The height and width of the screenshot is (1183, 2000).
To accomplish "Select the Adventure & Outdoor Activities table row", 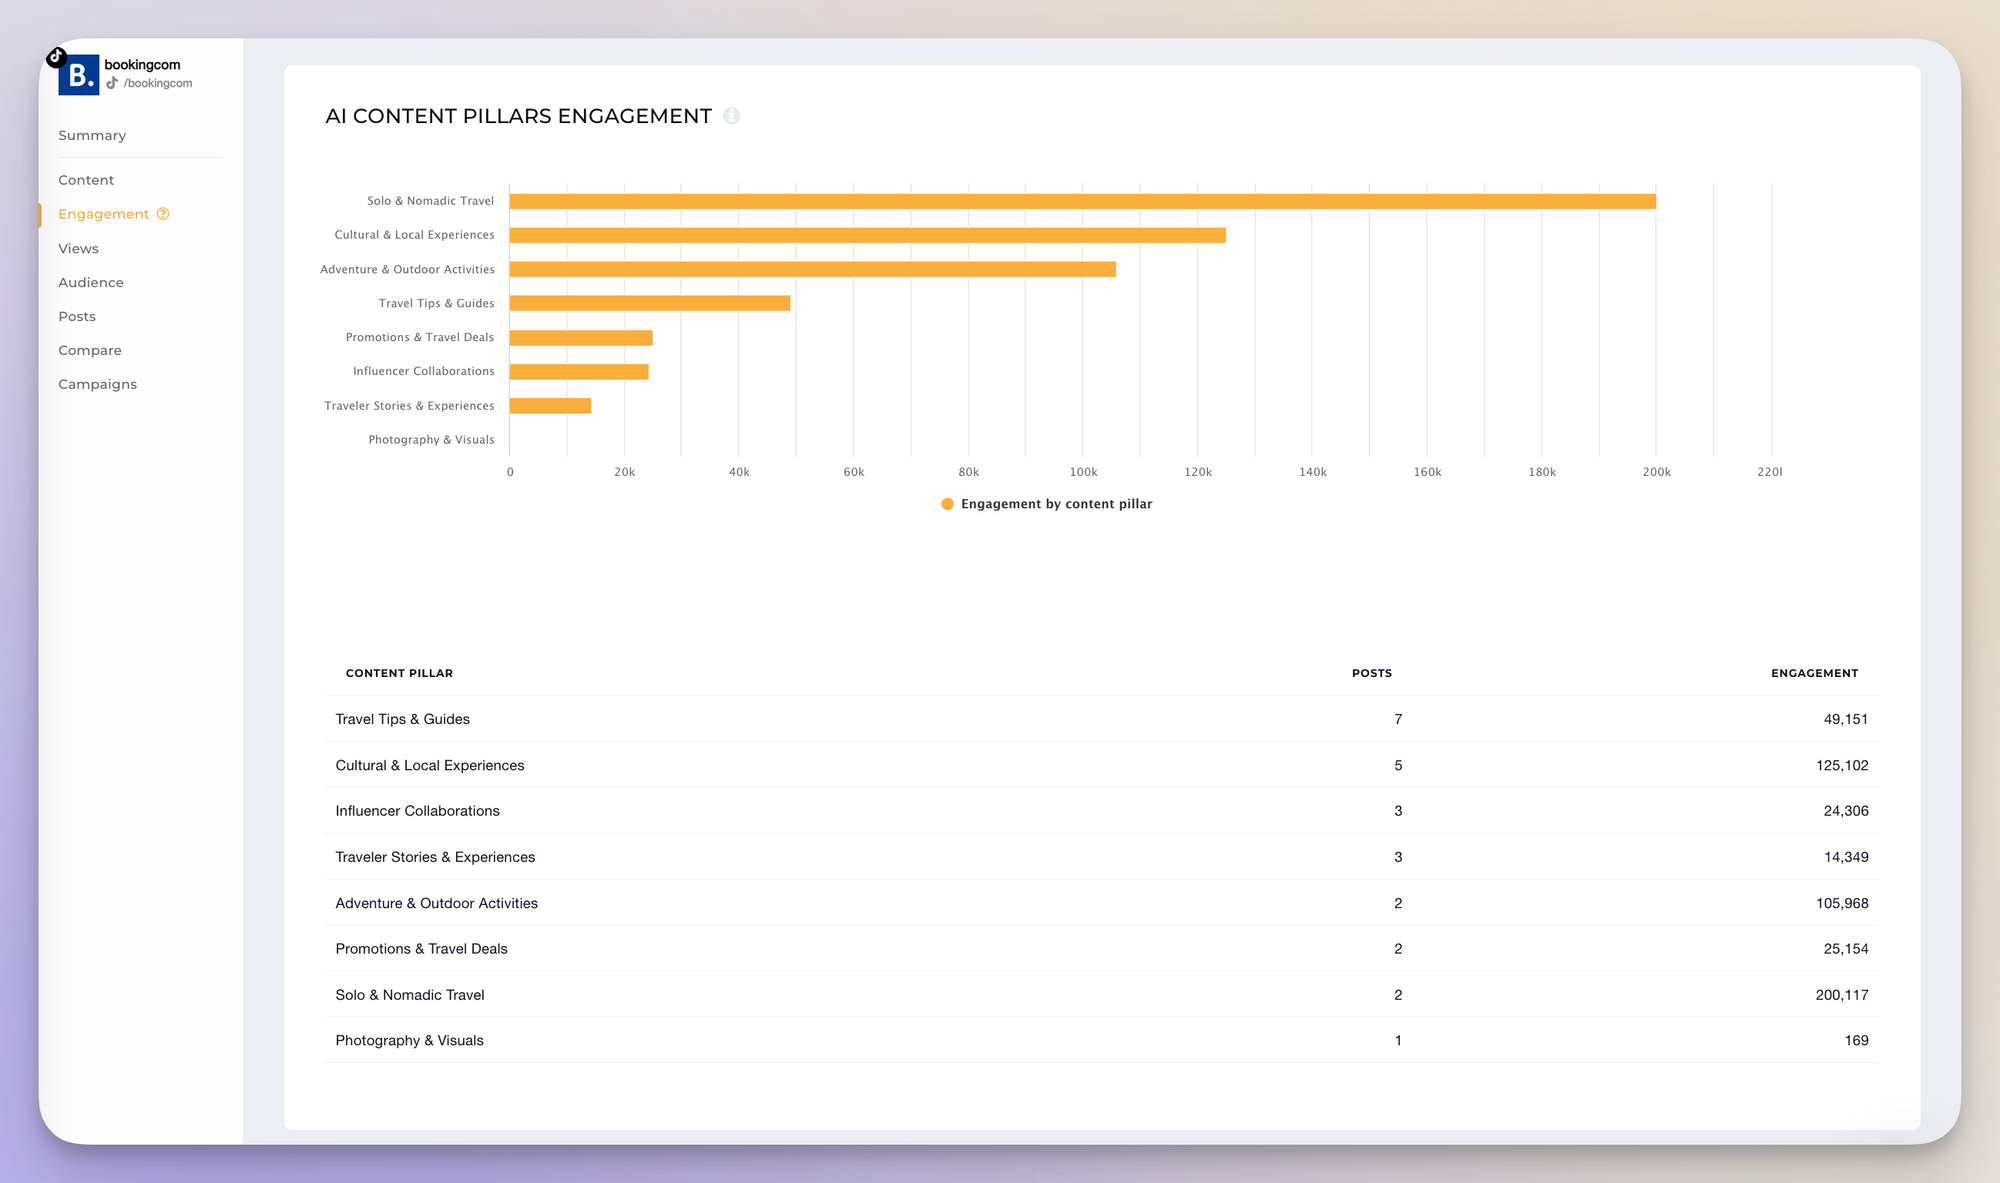I will pyautogui.click(x=1102, y=903).
